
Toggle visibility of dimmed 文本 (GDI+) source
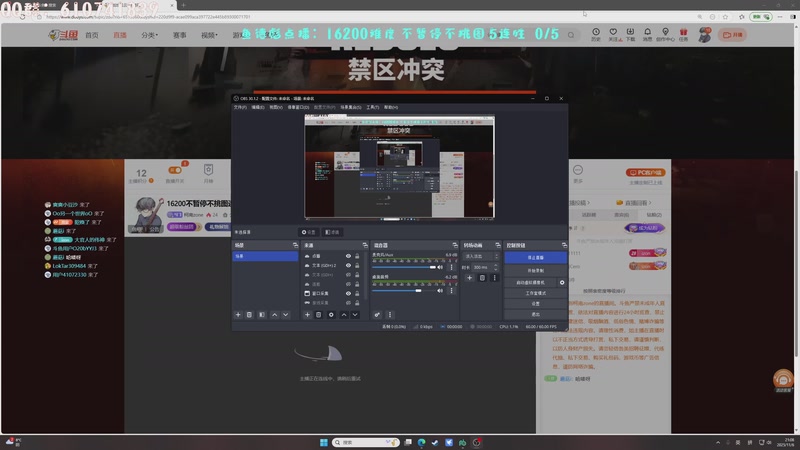point(348,275)
